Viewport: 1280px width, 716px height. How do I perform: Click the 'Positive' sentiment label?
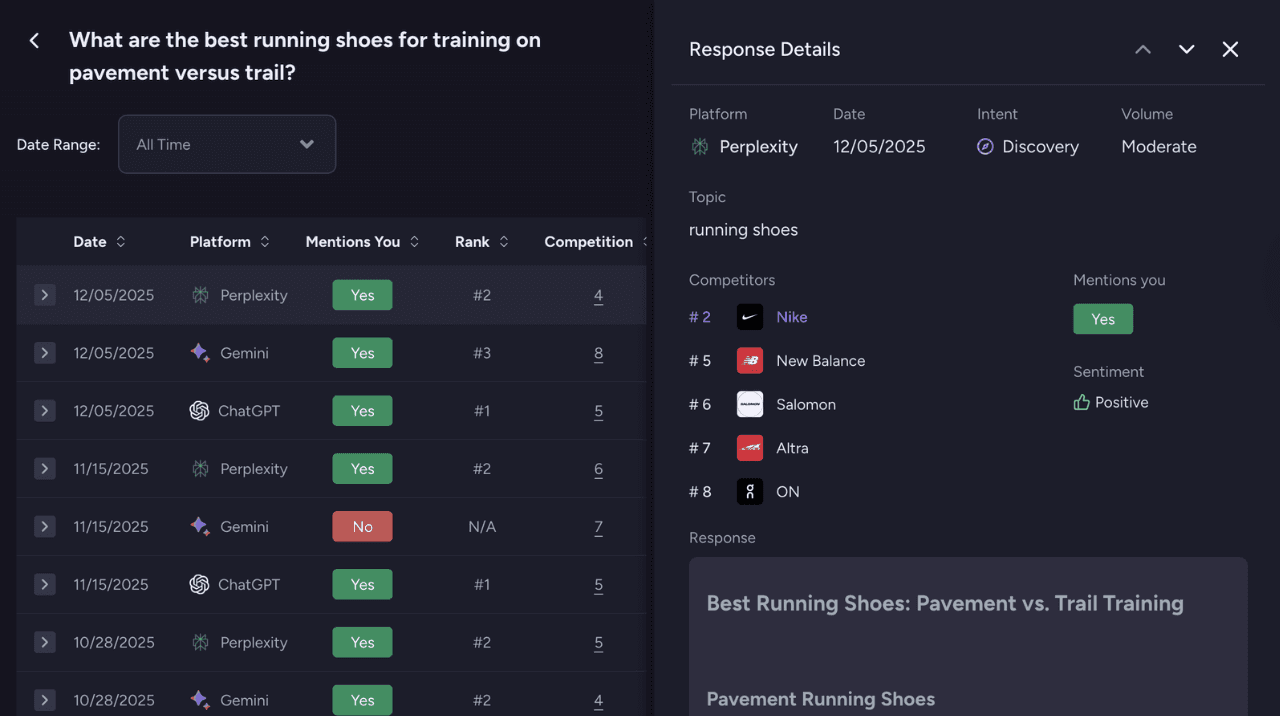point(1122,402)
